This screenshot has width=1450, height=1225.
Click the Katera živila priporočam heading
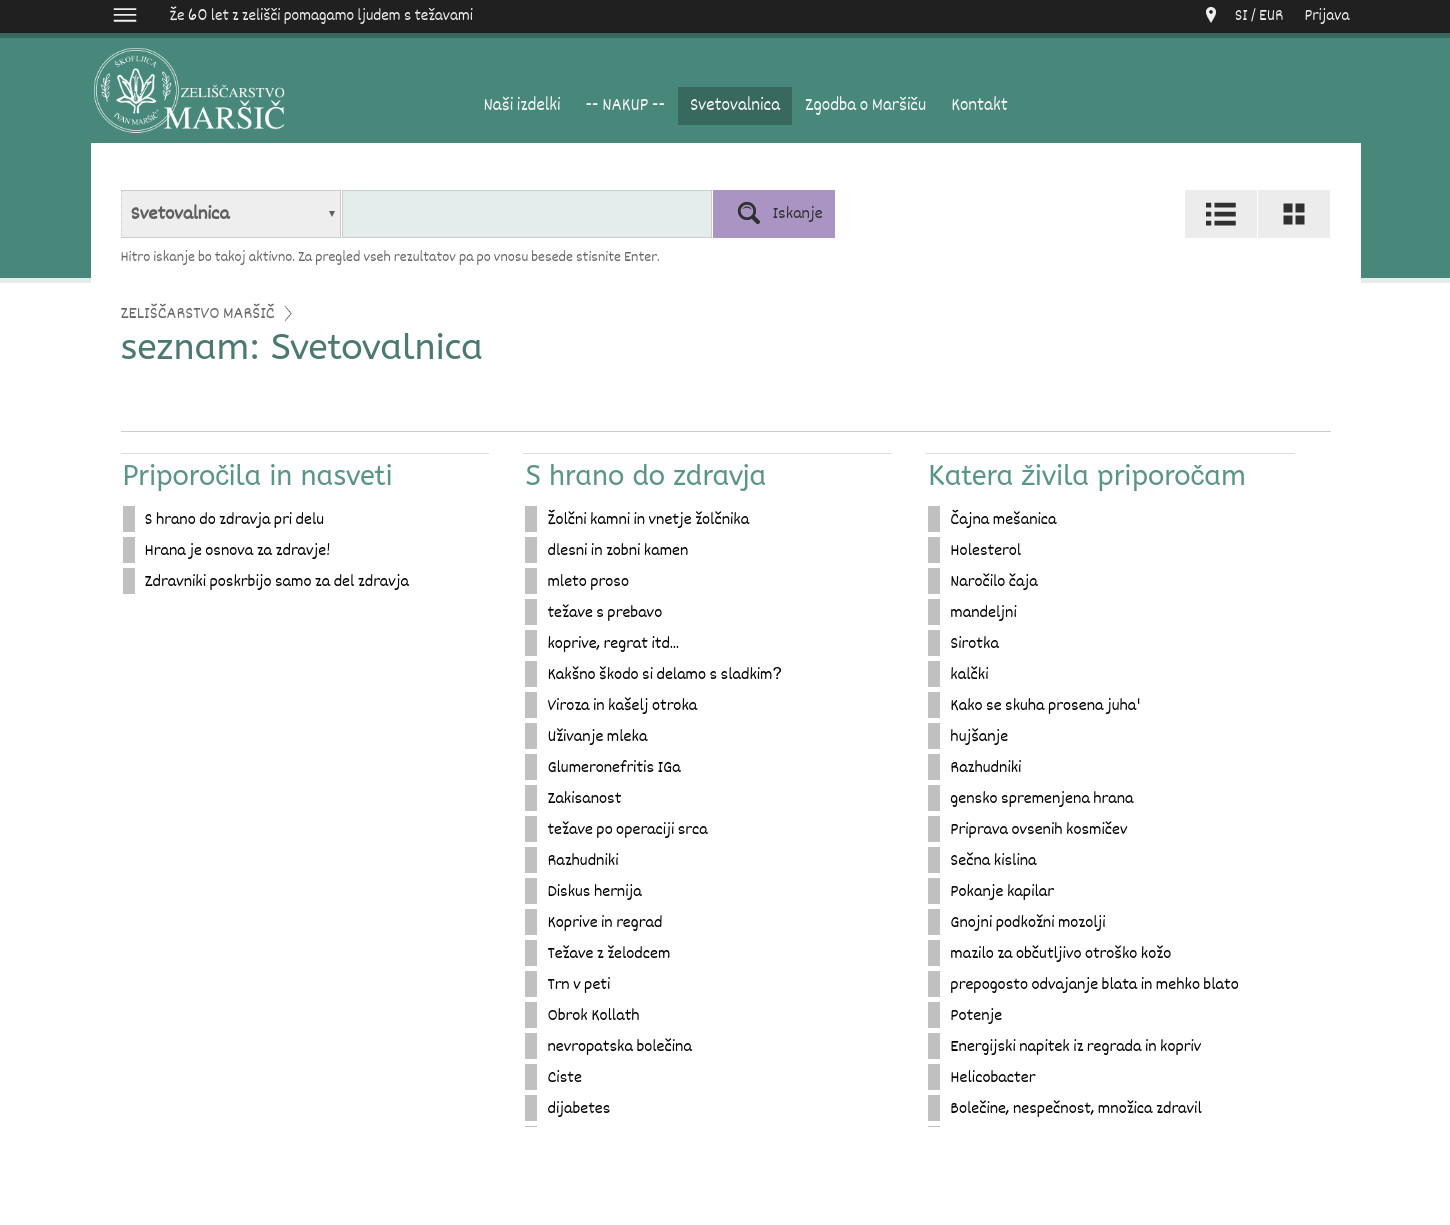(x=1086, y=476)
